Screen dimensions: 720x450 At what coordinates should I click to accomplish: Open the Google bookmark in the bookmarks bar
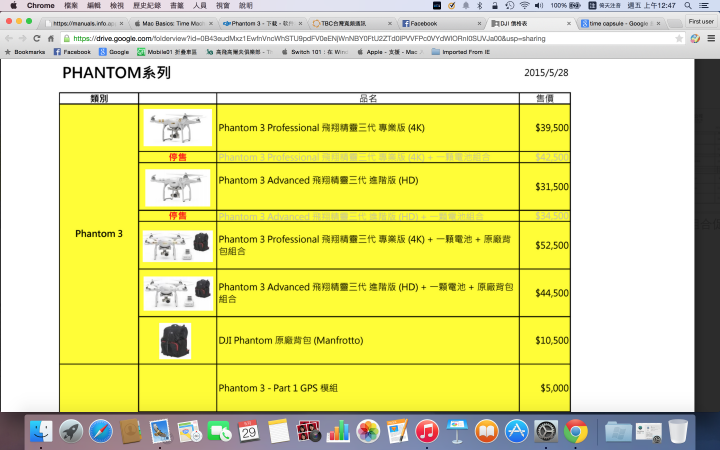(x=114, y=52)
